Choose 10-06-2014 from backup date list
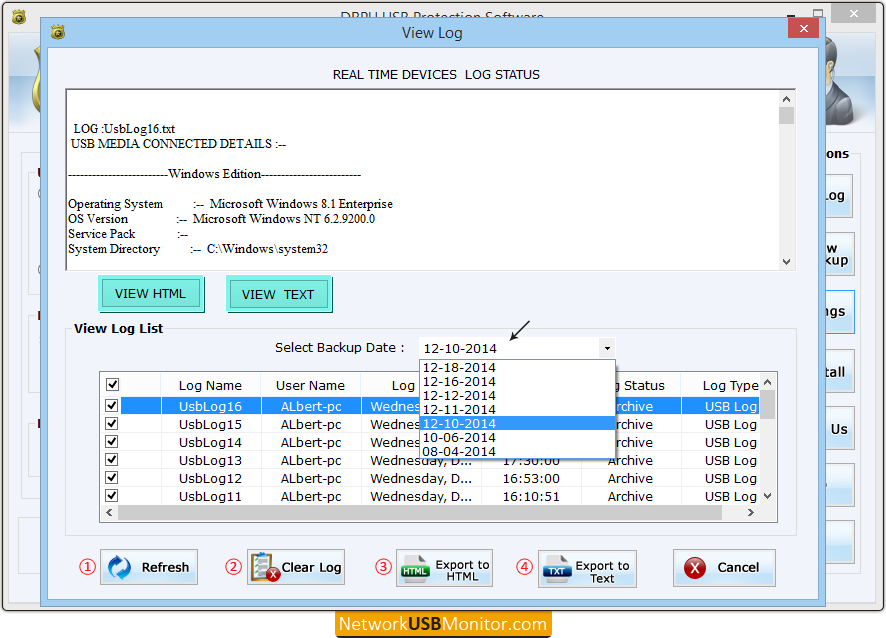 pos(517,437)
